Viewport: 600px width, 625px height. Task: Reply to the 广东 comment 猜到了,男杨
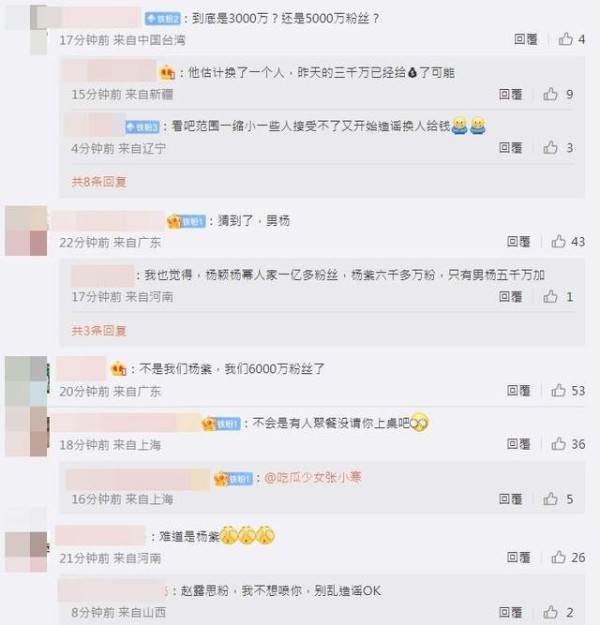point(518,242)
